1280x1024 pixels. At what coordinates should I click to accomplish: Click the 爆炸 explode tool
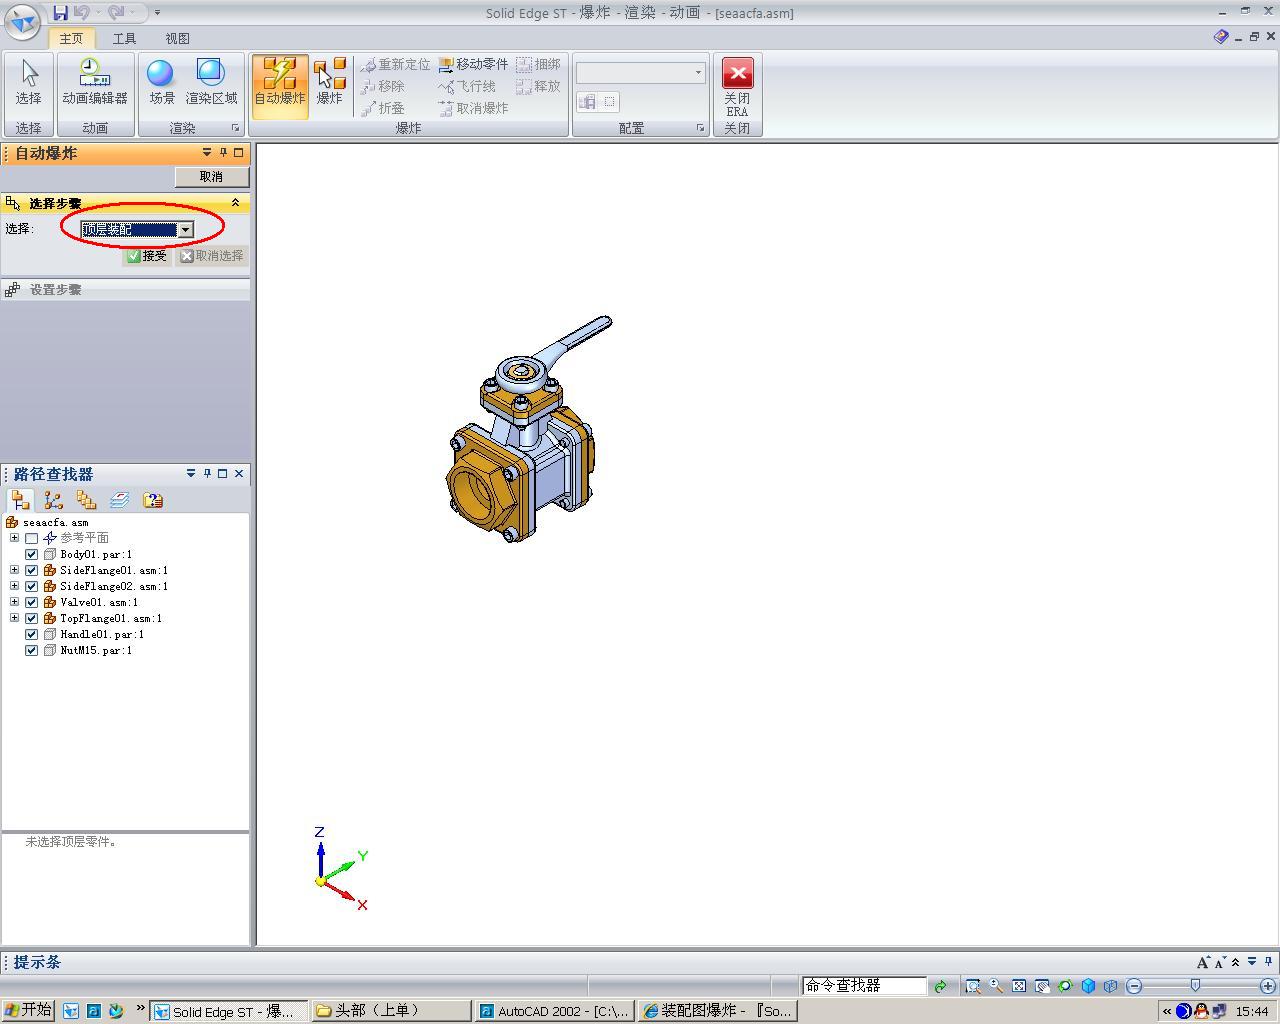click(x=330, y=82)
